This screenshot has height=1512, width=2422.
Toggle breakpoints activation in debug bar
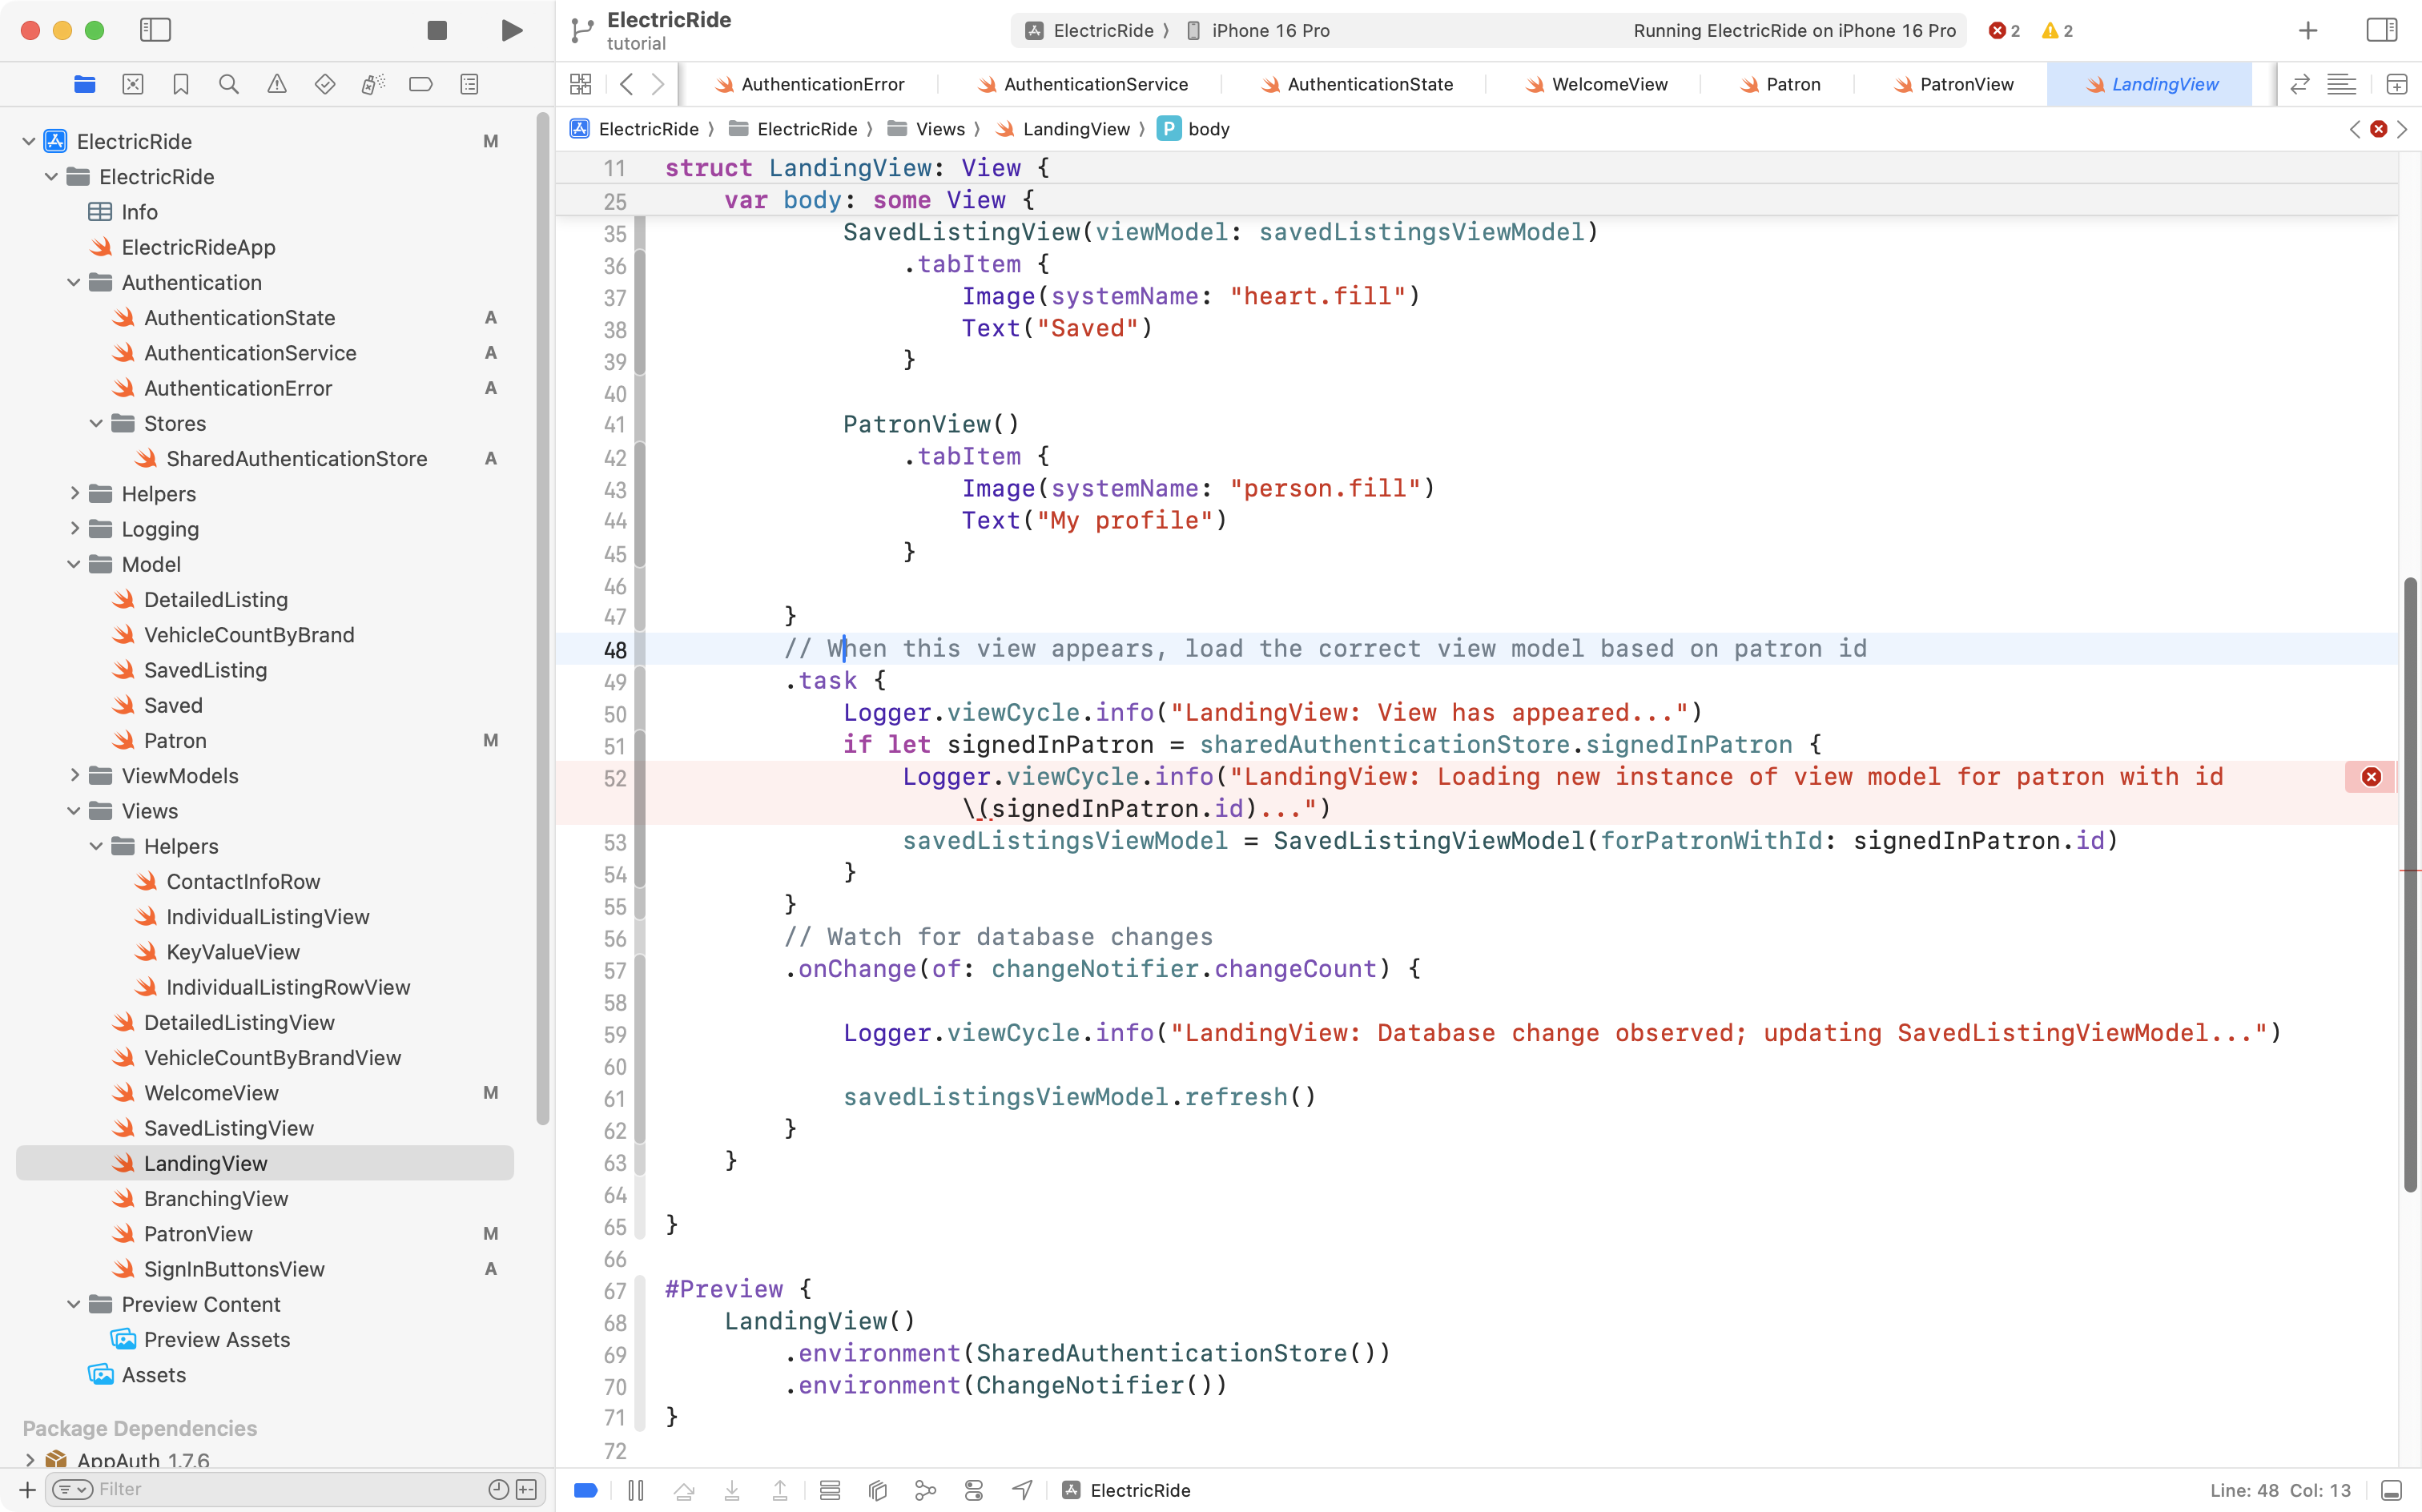click(x=587, y=1490)
